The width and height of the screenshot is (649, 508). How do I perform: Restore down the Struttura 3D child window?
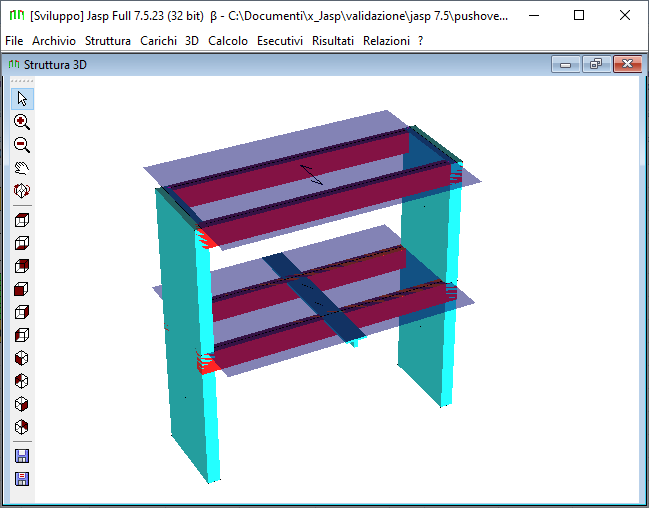tap(596, 65)
